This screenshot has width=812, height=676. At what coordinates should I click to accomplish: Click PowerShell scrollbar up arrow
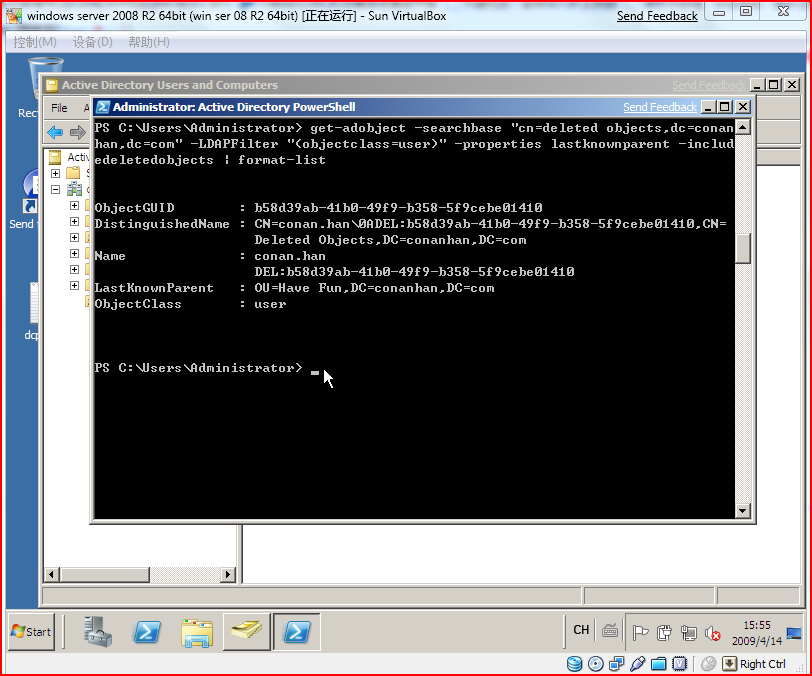(743, 127)
